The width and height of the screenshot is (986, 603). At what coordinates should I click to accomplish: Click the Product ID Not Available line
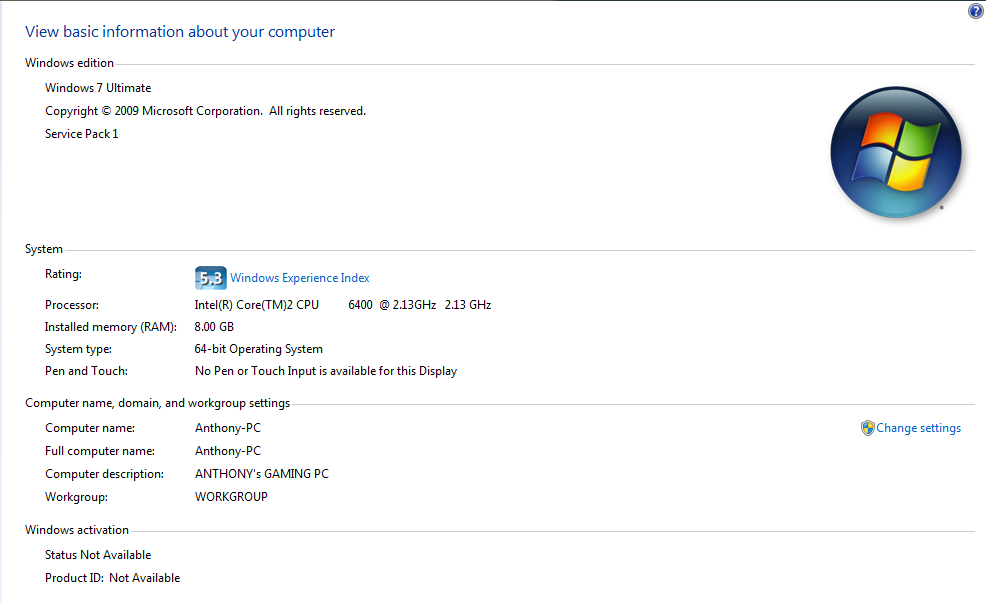coord(113,578)
